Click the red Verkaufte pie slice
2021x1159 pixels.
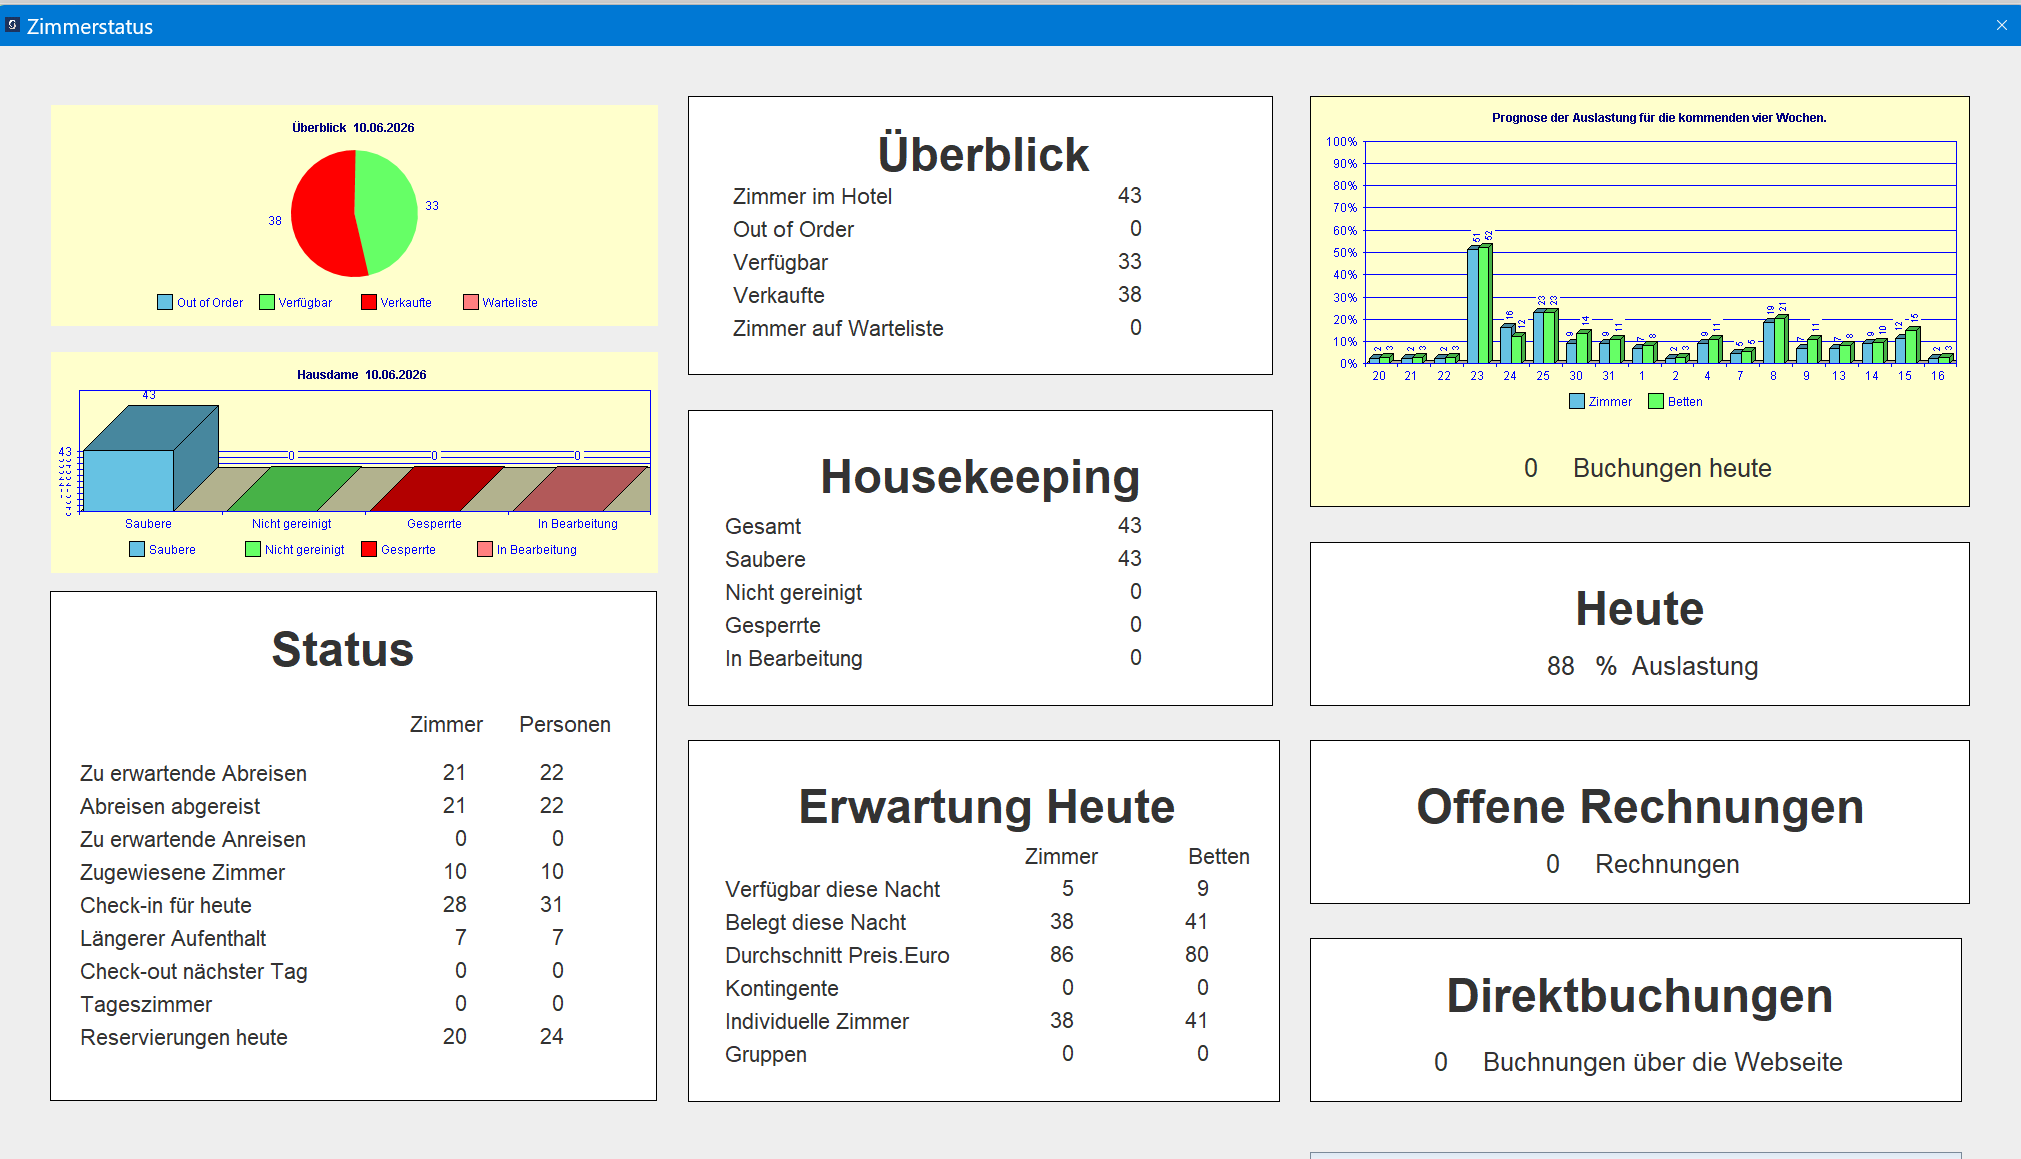pos(323,215)
